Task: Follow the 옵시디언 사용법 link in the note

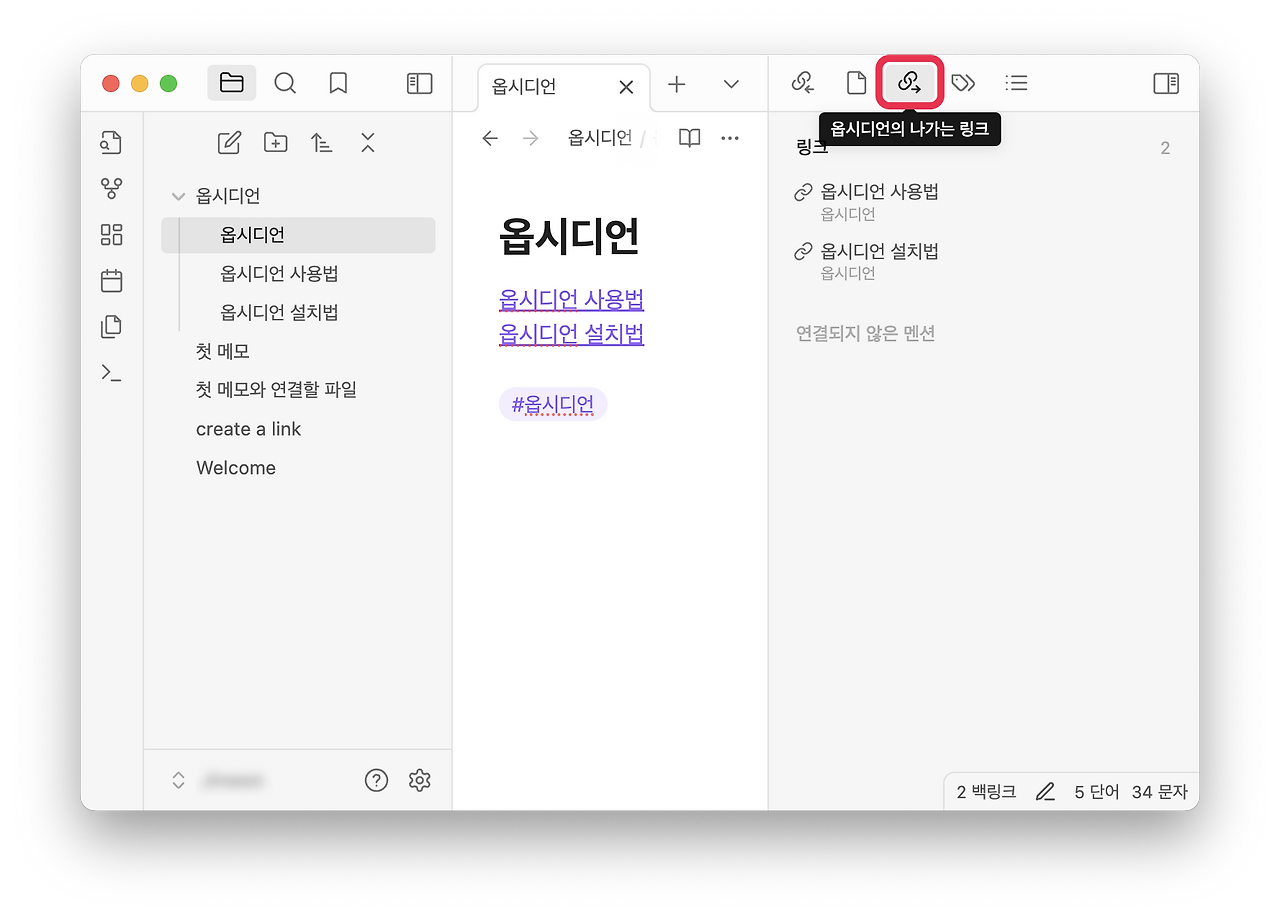Action: click(571, 300)
